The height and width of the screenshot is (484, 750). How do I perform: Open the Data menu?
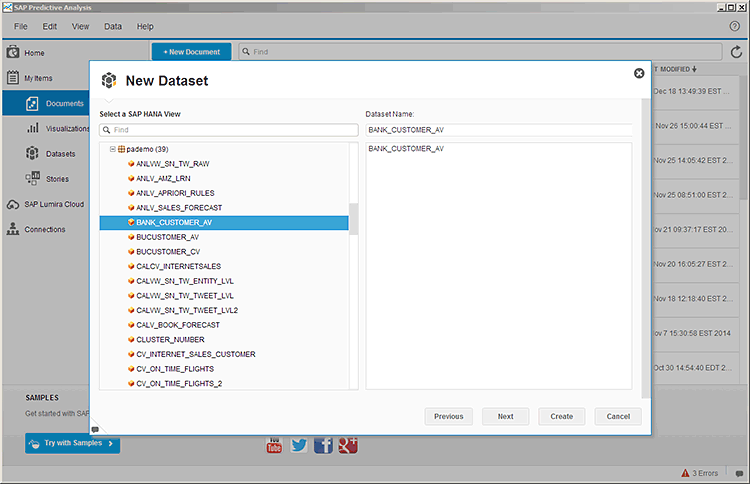coord(113,26)
